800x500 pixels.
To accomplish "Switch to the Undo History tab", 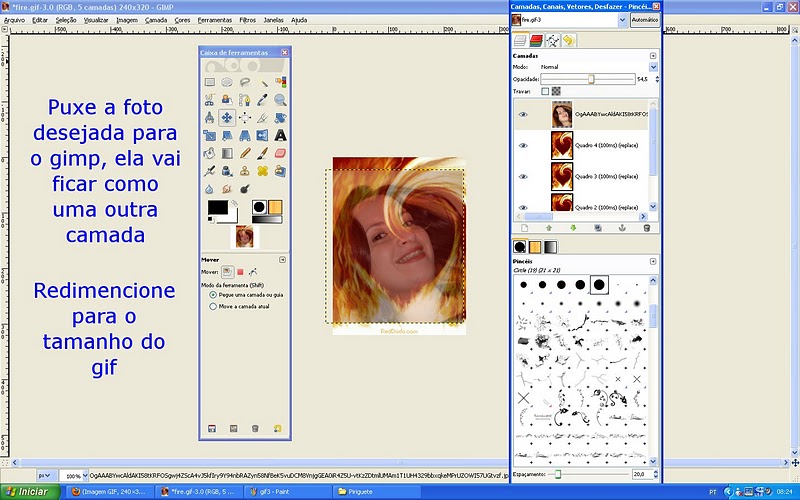I will (569, 40).
